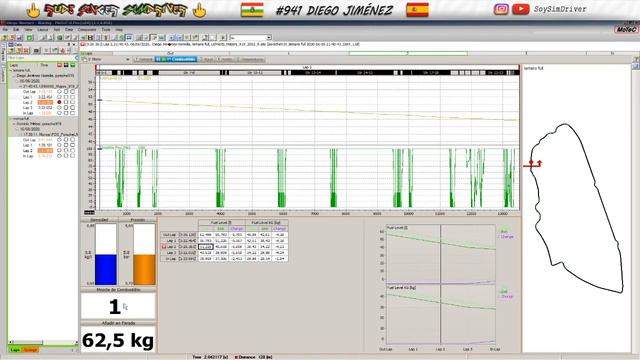The height and width of the screenshot is (360, 640).
Task: Click the small scale icon below graph axis
Action: click(89, 213)
